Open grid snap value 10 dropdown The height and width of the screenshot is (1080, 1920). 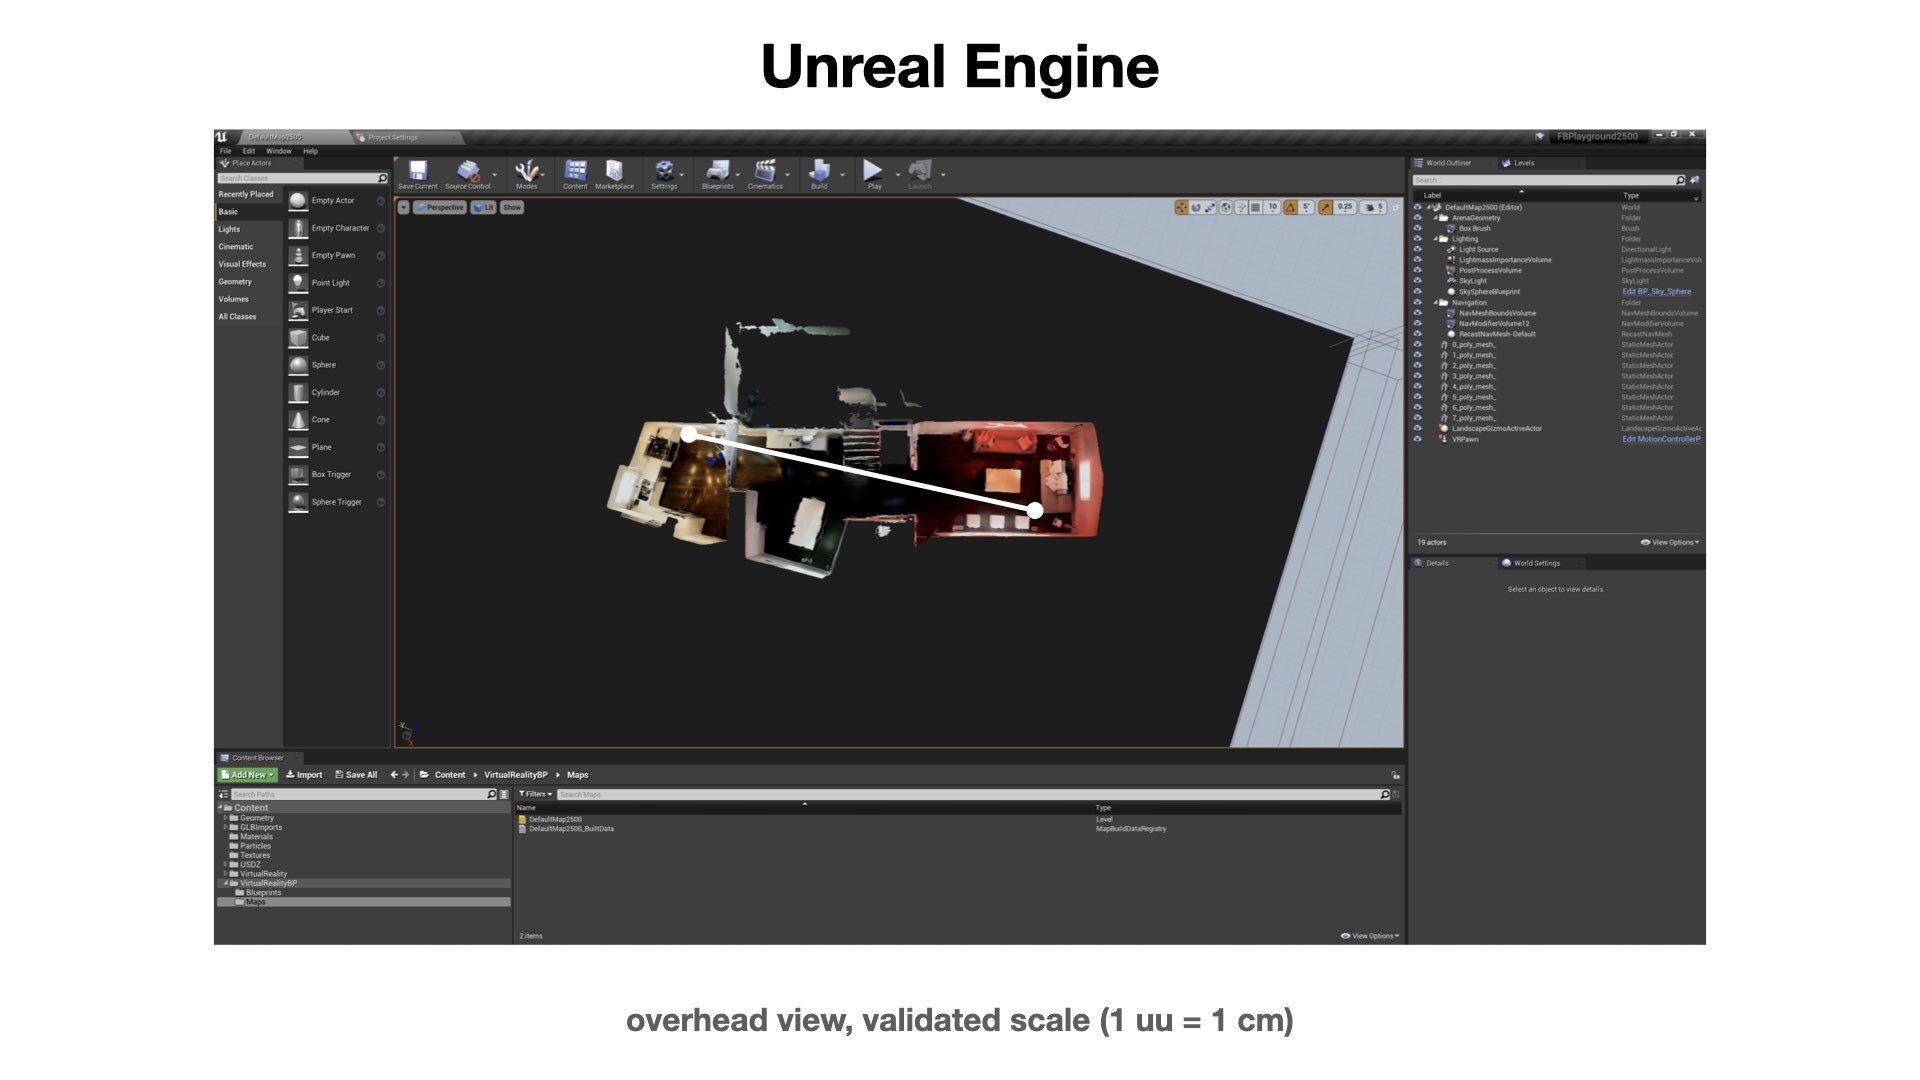point(1272,207)
